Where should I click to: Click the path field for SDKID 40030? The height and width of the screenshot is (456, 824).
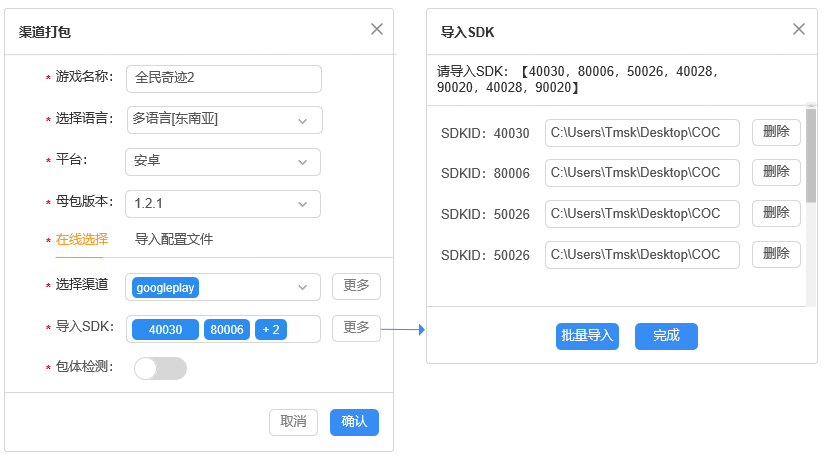coord(641,133)
